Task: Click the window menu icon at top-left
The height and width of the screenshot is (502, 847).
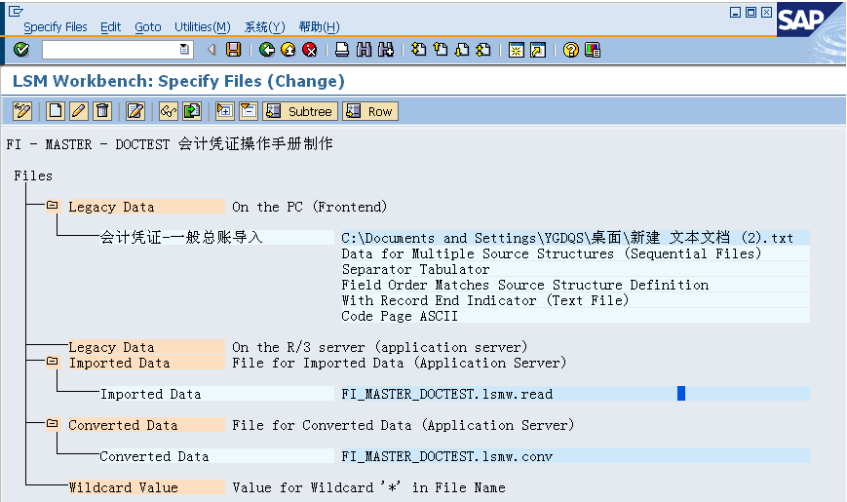Action: [16, 11]
